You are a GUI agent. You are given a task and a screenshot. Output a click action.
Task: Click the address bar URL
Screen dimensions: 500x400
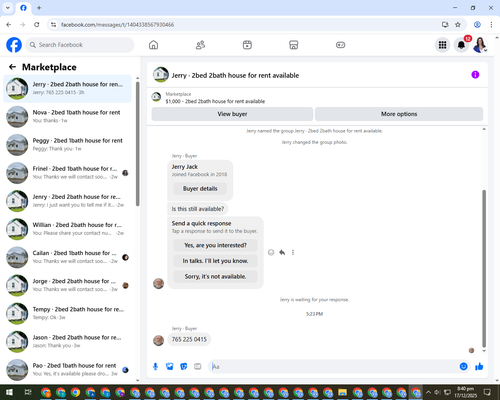[x=117, y=25]
